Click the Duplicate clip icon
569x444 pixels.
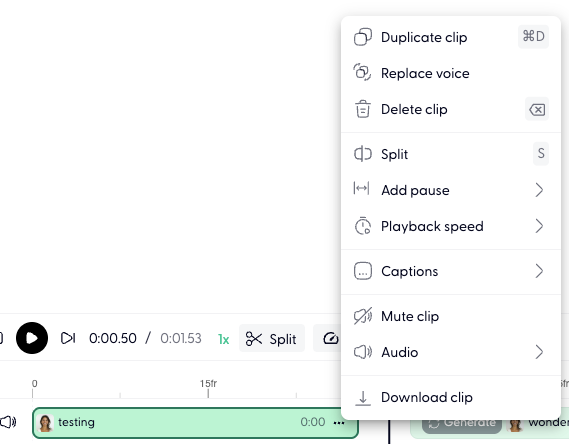coord(363,37)
